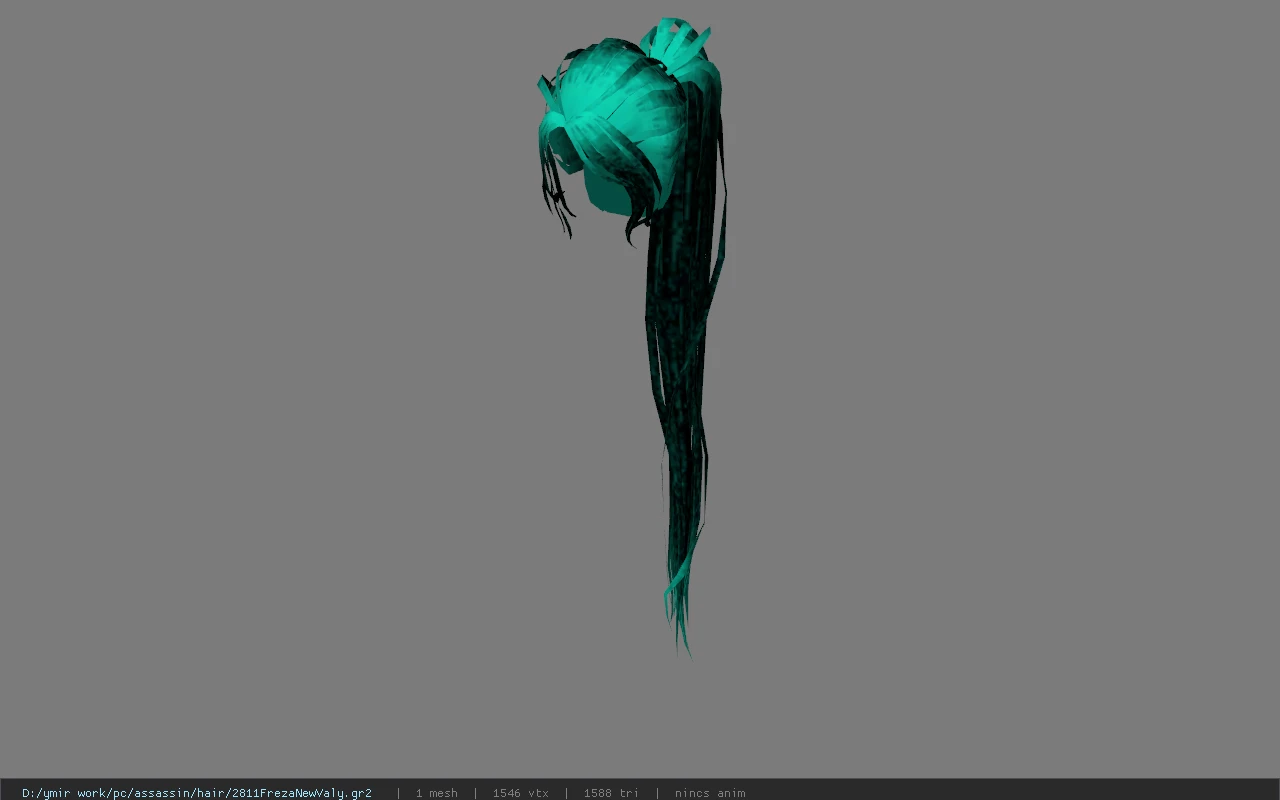Click the "1 mesh" status bar entry
This screenshot has height=800, width=1280.
tap(437, 793)
